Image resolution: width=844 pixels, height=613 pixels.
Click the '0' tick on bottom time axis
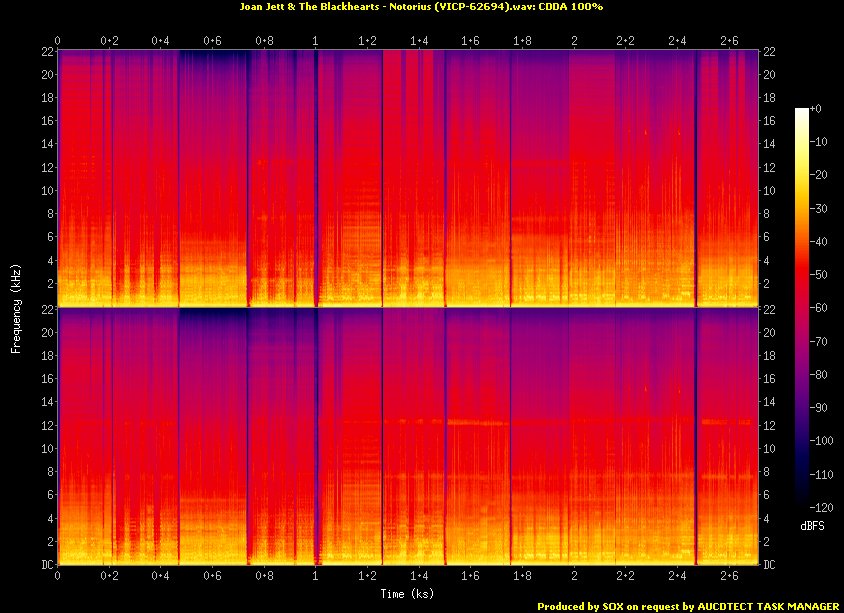(x=58, y=577)
